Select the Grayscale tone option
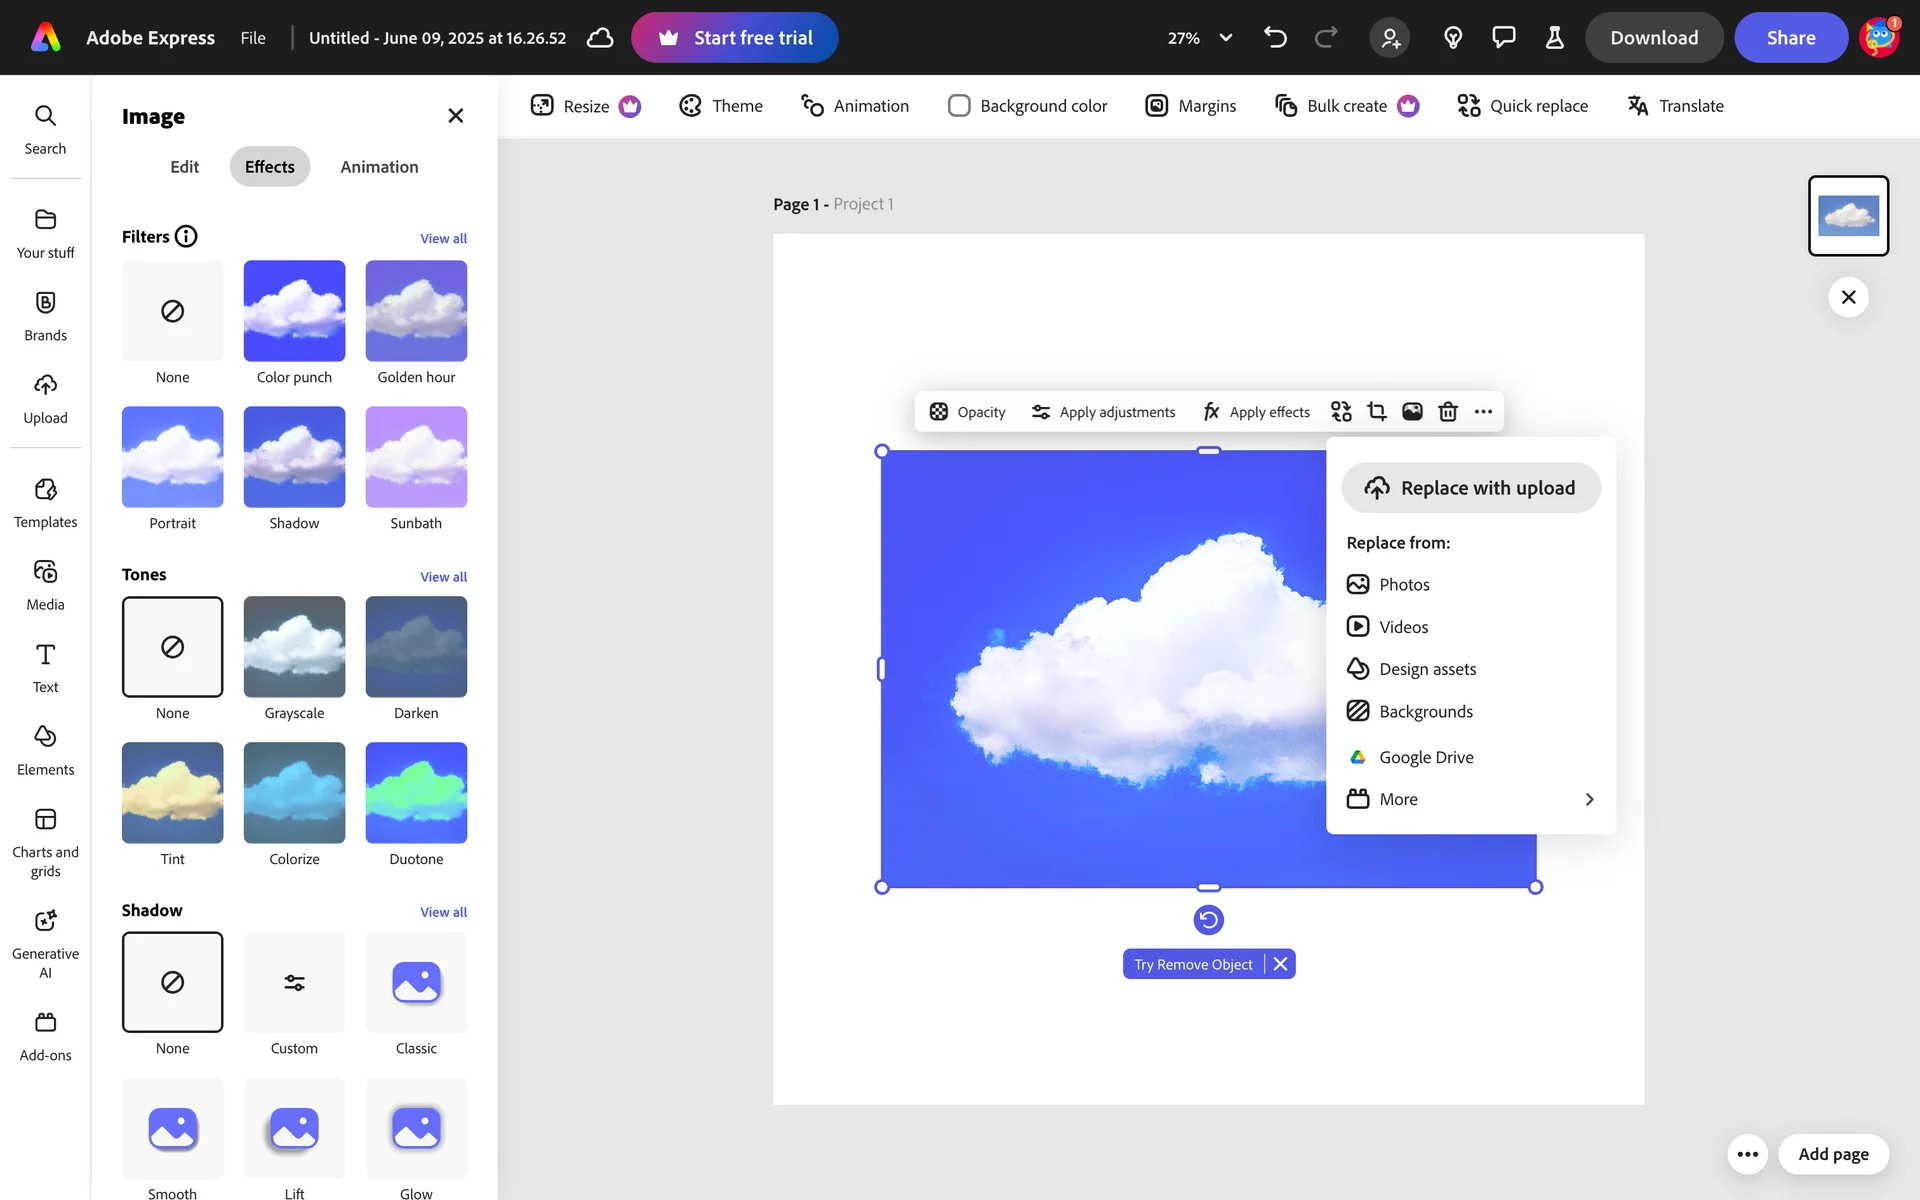The image size is (1920, 1200). tap(294, 647)
